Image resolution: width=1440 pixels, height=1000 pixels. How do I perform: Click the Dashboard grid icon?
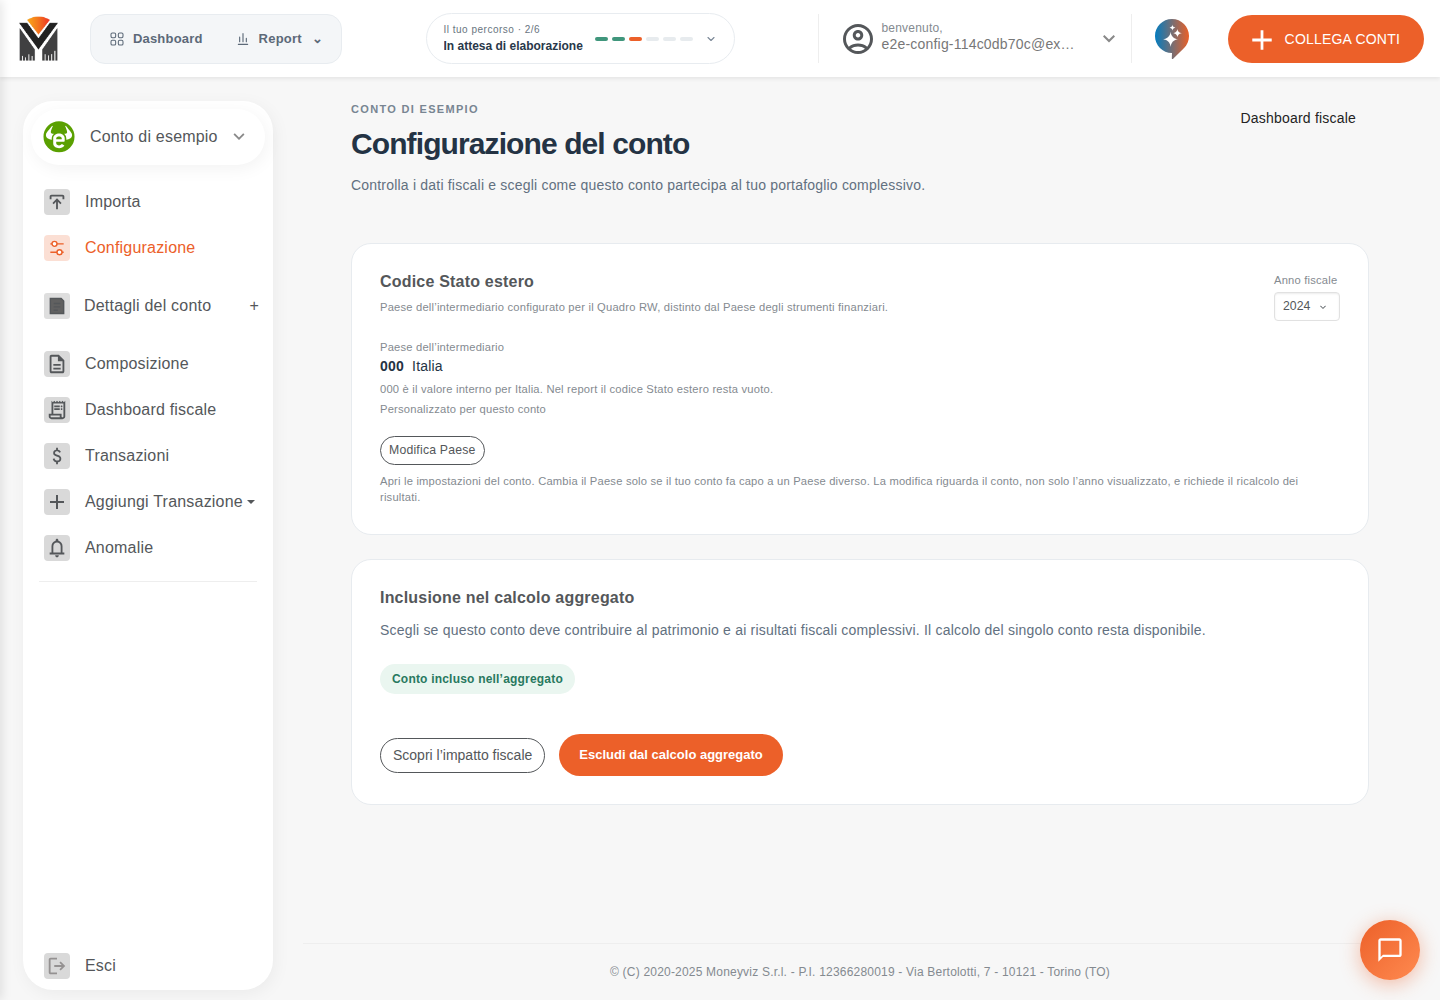tap(117, 39)
